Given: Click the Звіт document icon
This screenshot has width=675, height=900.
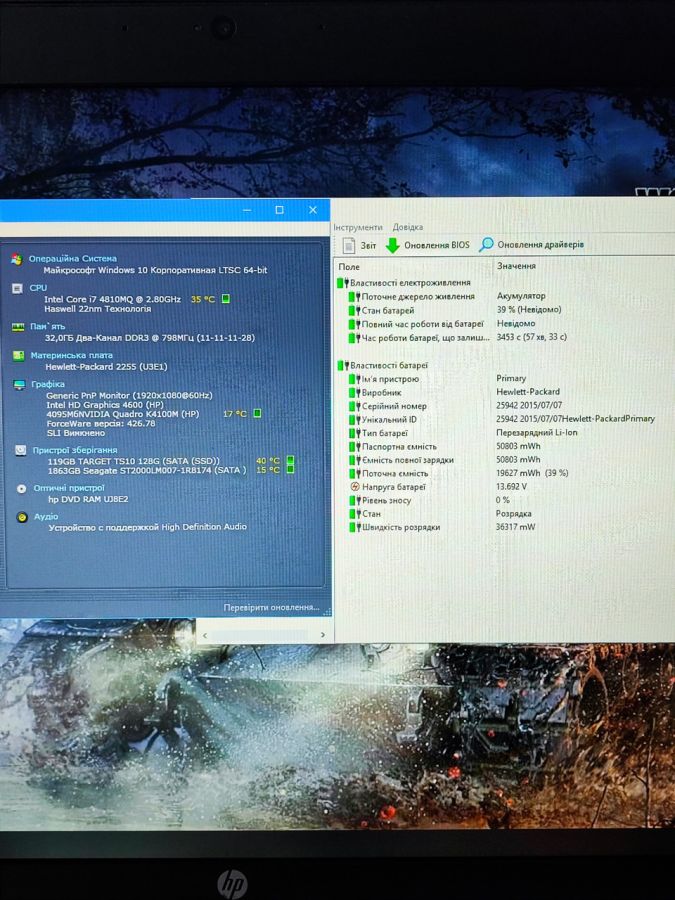Looking at the screenshot, I should coord(348,246).
